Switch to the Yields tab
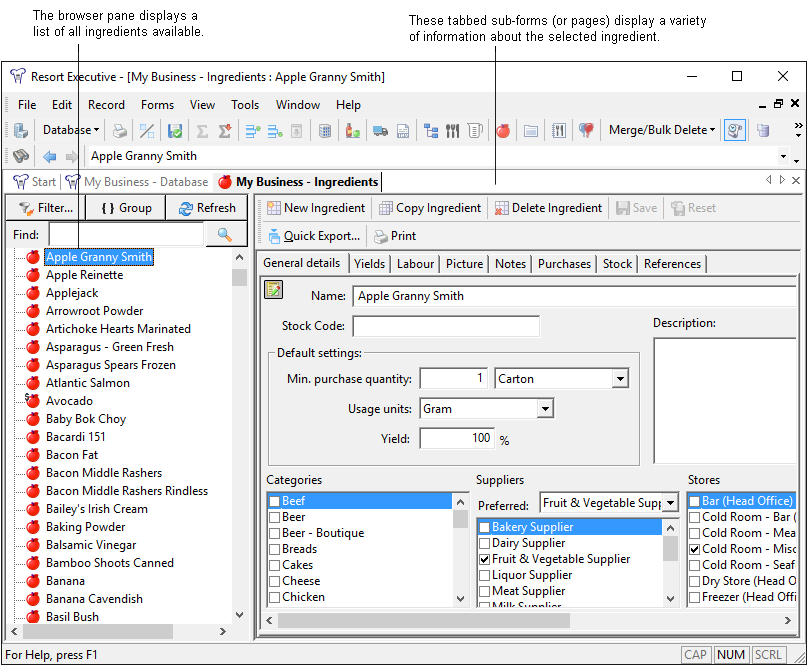The image size is (808, 666). click(369, 263)
